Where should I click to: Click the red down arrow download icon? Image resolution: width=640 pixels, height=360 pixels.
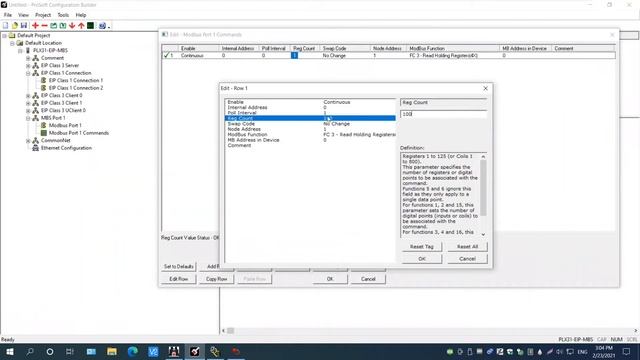[x=72, y=25]
